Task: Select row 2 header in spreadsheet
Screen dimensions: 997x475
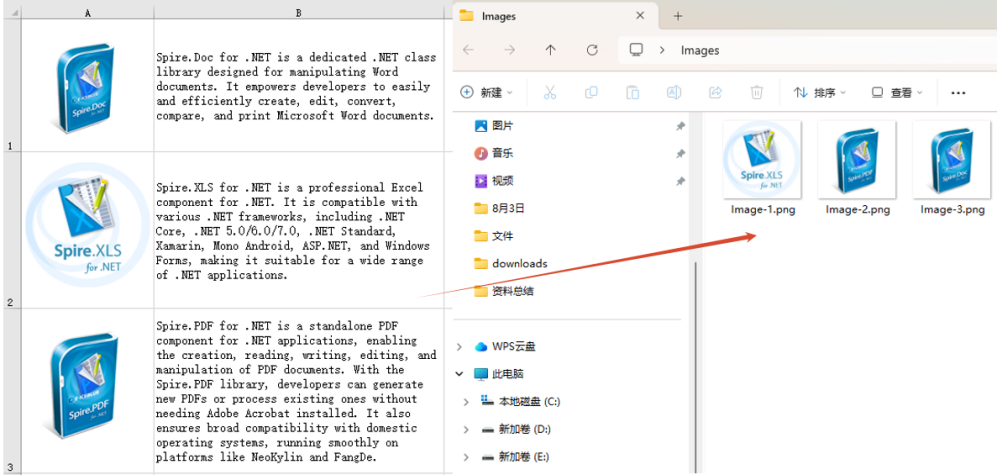Action: tap(11, 230)
